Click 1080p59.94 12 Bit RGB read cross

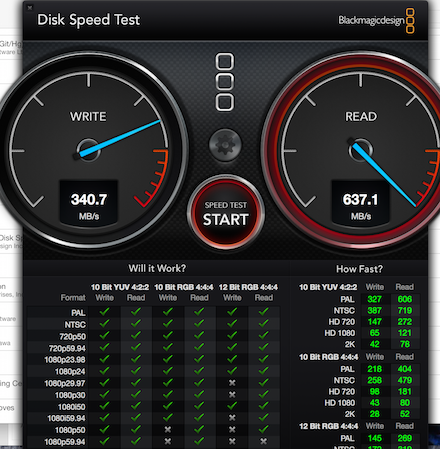click(x=263, y=441)
